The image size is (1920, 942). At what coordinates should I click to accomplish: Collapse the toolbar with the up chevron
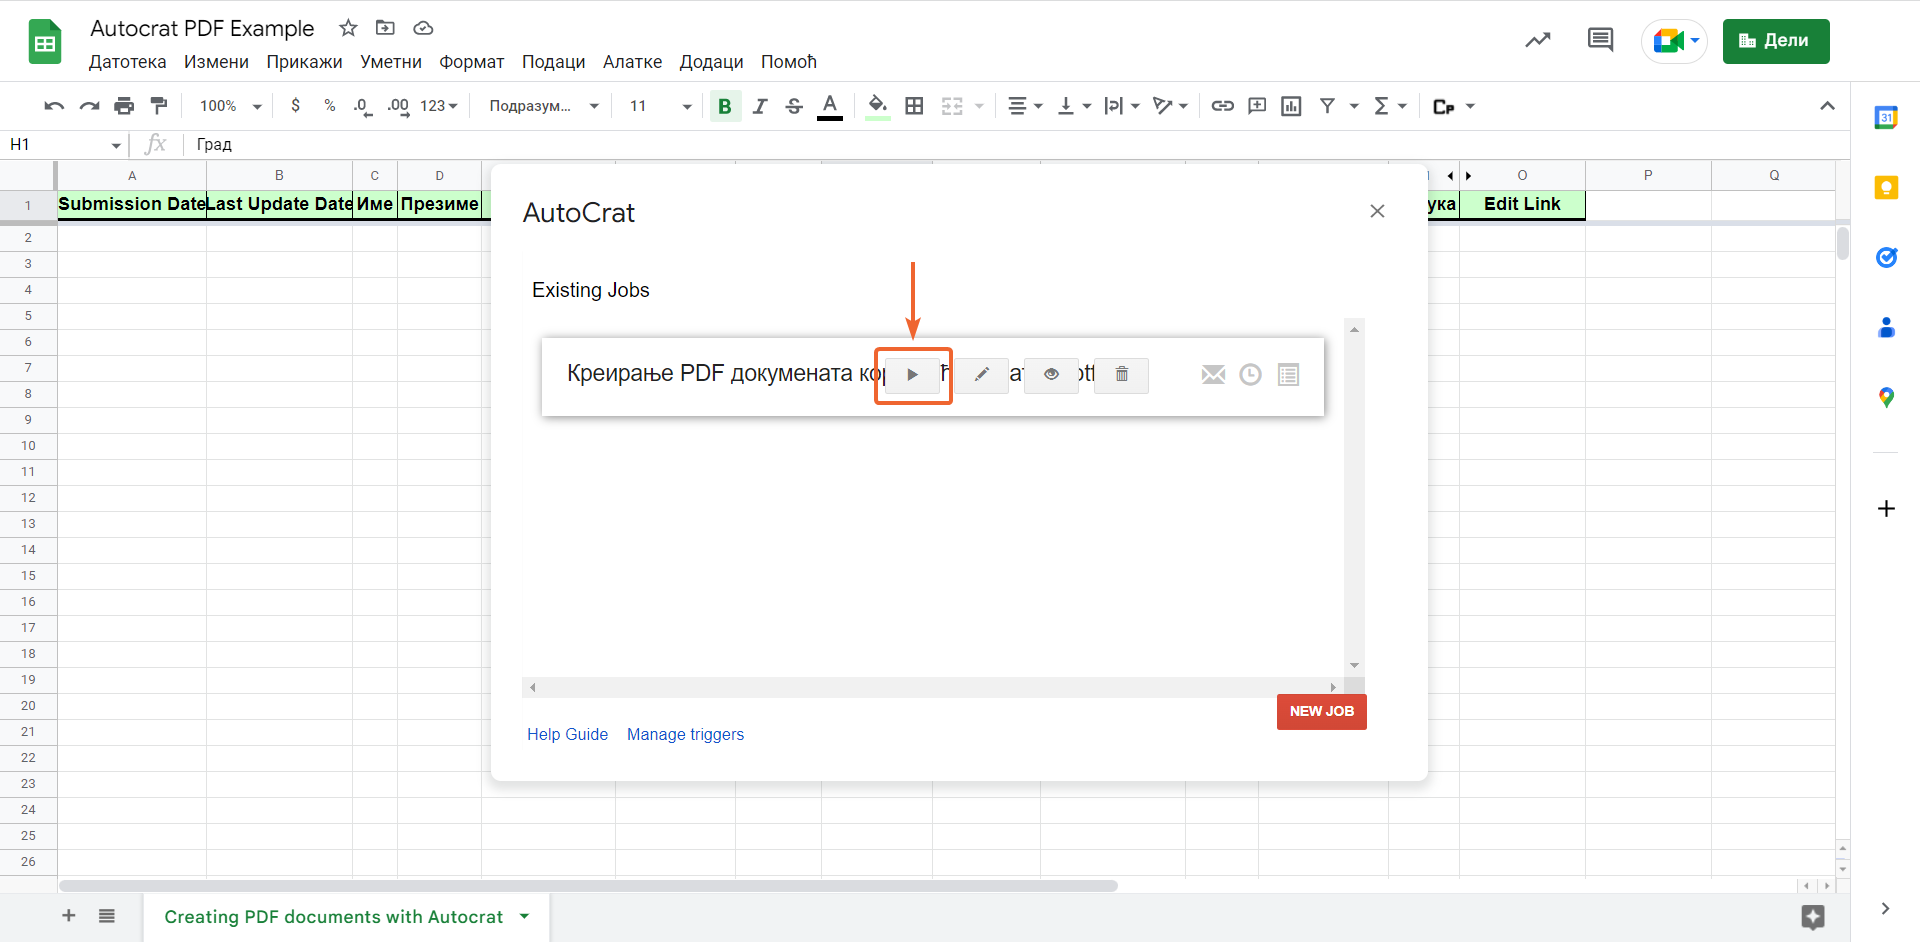pyautogui.click(x=1827, y=106)
